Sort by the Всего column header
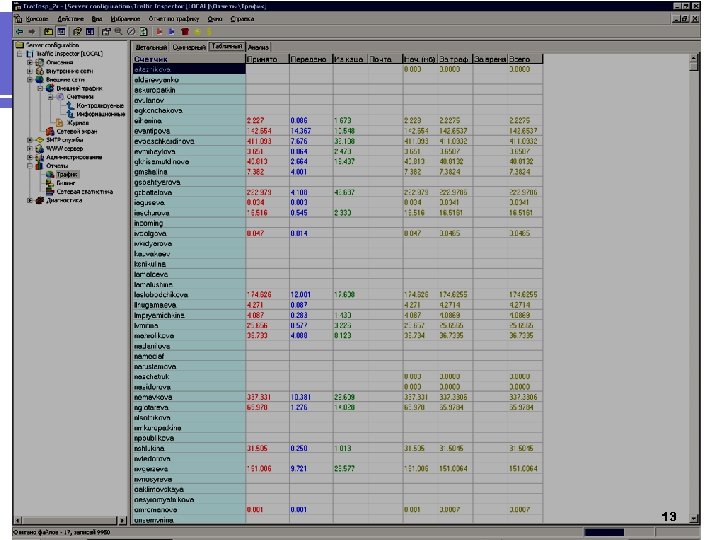The height and width of the screenshot is (540, 720). click(x=525, y=59)
